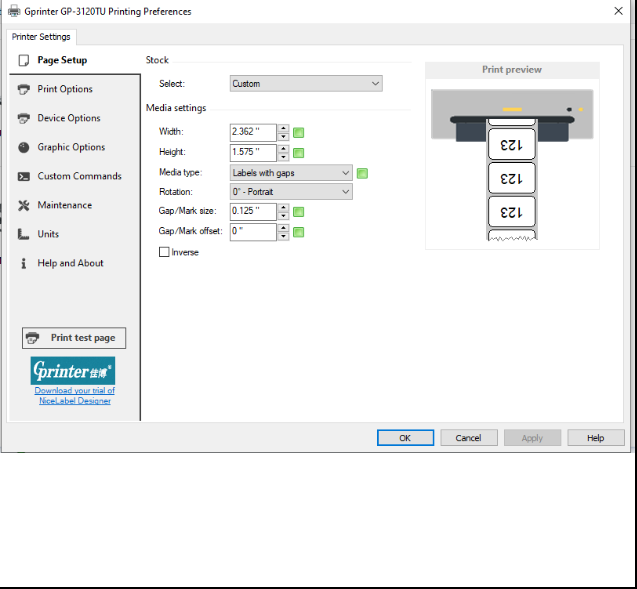Screen dimensions: 637x589
Task: Toggle green indicator next to Width
Action: [299, 132]
